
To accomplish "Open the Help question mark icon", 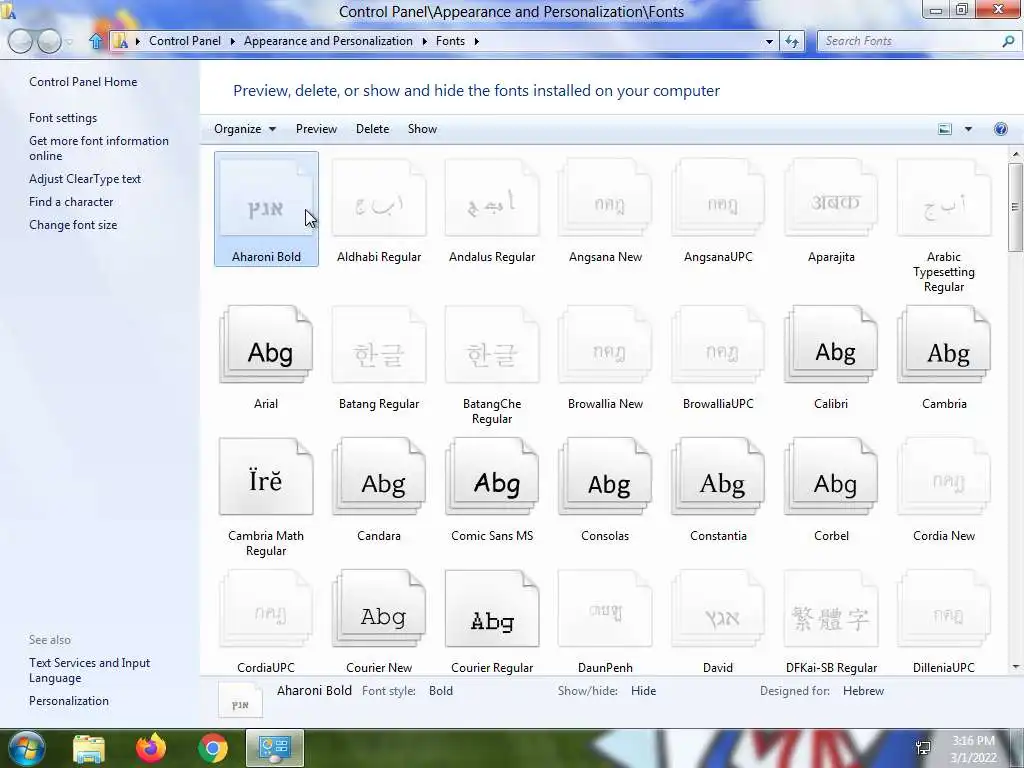I will (x=1000, y=129).
